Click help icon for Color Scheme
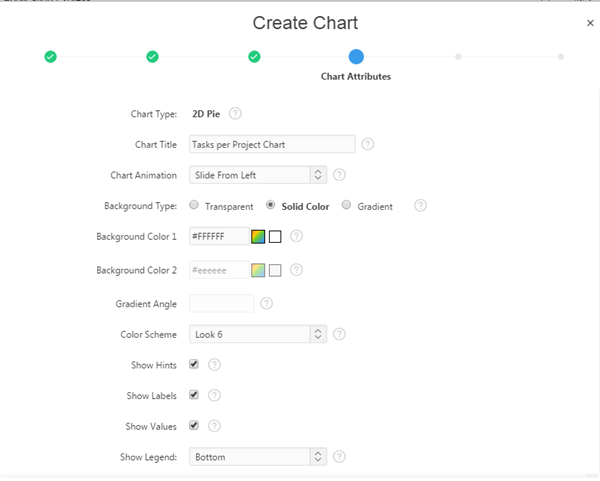 pos(339,334)
